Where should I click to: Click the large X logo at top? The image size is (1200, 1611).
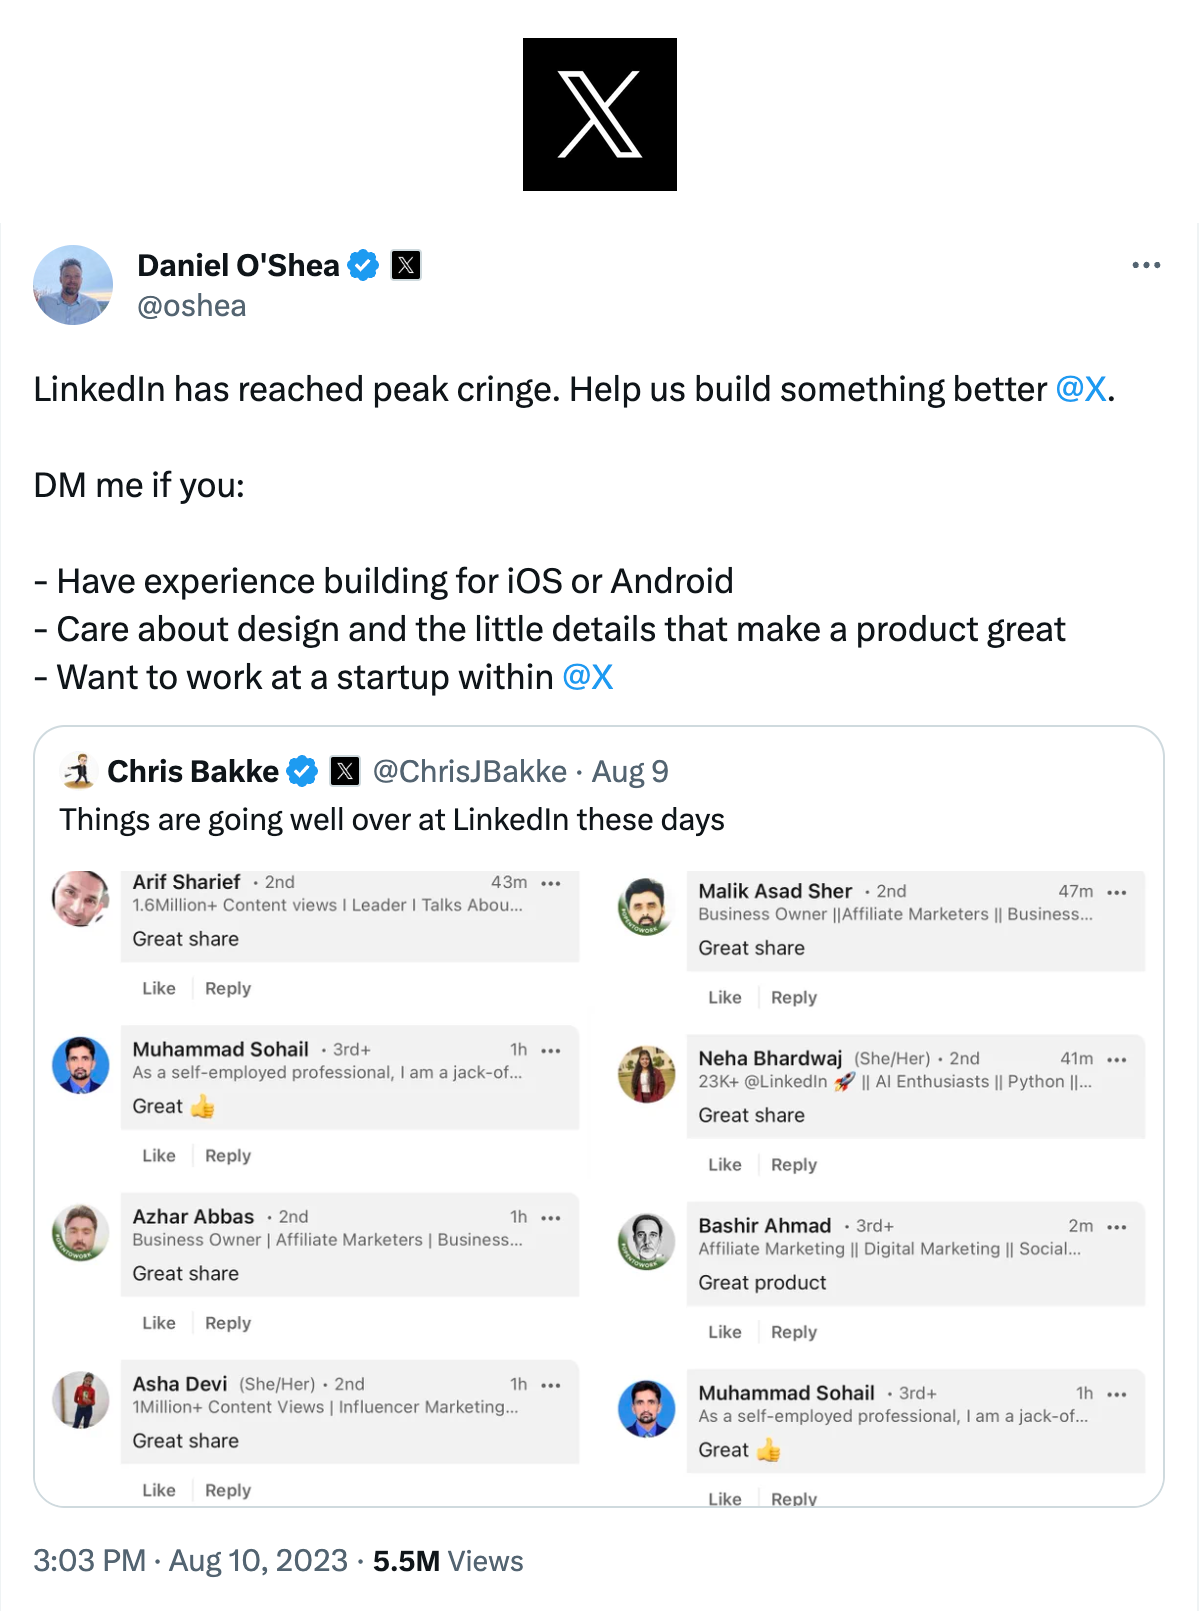600,114
